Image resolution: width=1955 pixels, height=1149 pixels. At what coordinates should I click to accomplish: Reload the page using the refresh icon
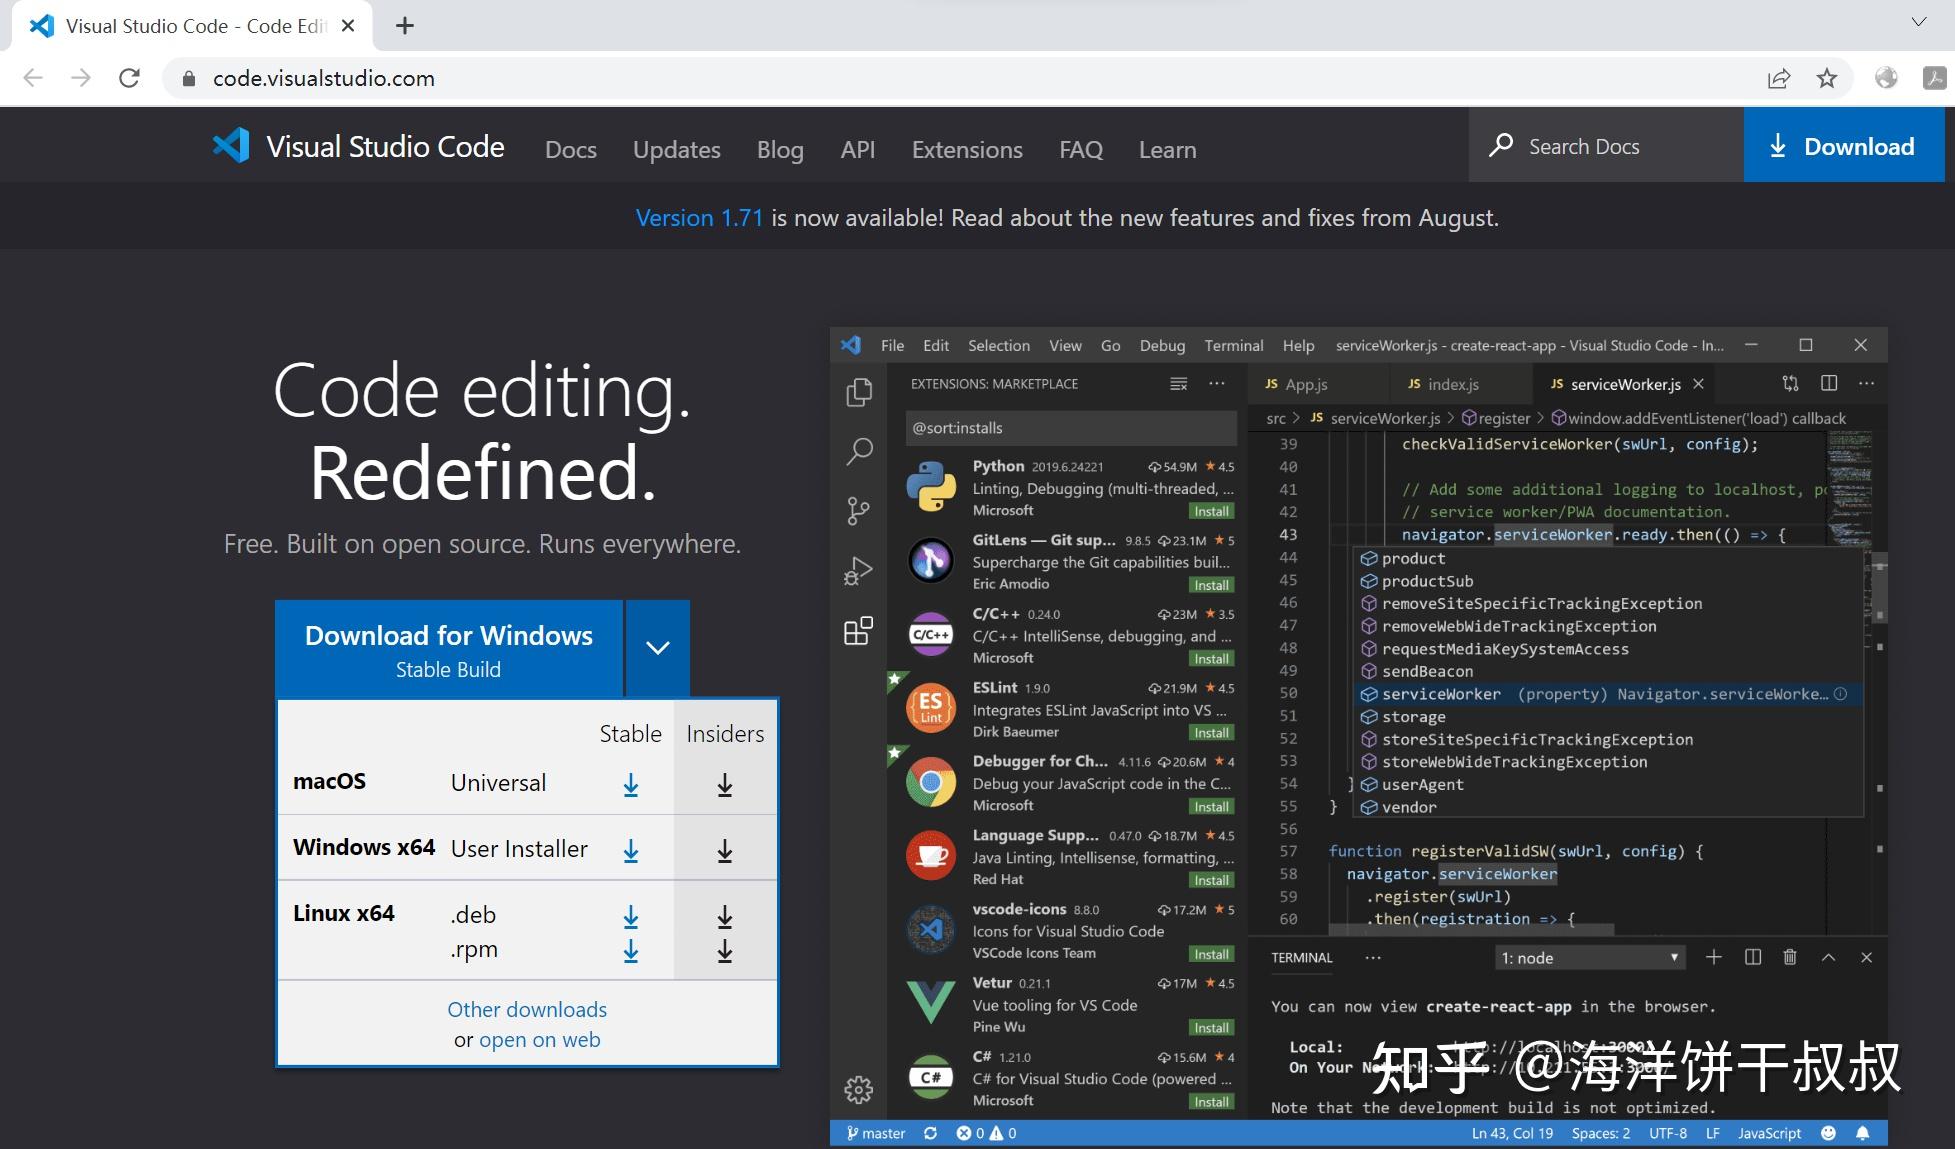pos(129,78)
